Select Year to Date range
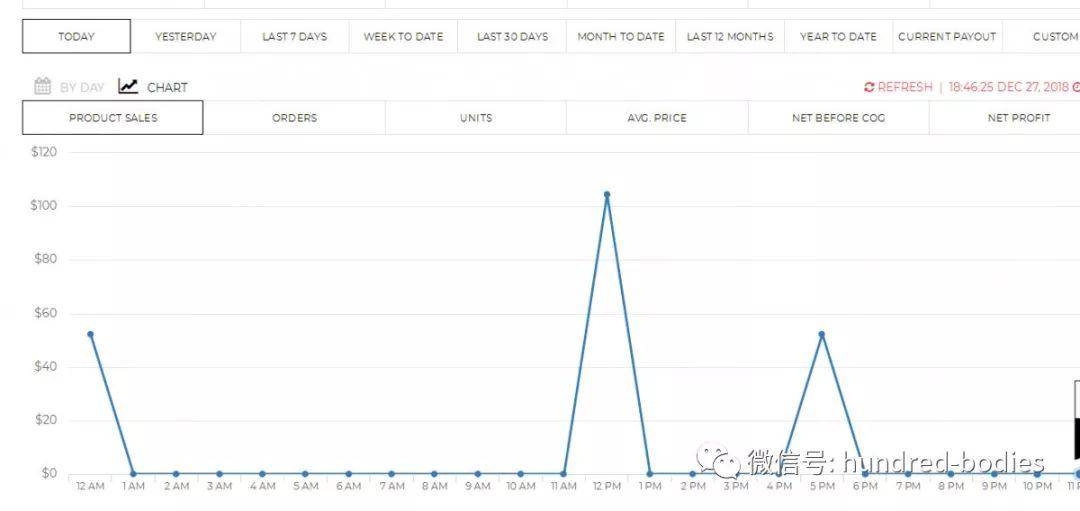Viewport: 1080px width, 511px height. click(x=838, y=37)
